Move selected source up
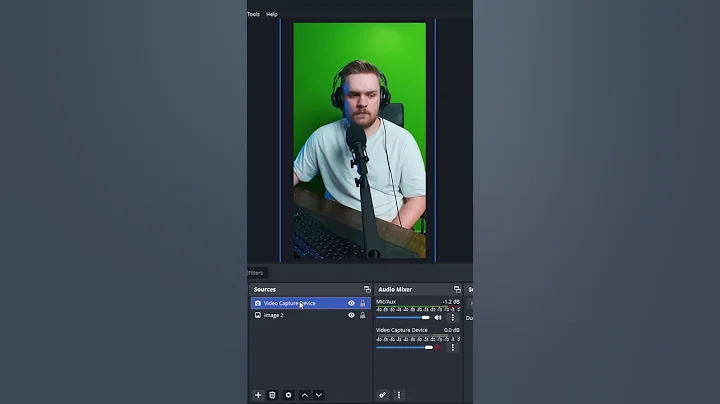The image size is (720, 404). tap(305, 395)
